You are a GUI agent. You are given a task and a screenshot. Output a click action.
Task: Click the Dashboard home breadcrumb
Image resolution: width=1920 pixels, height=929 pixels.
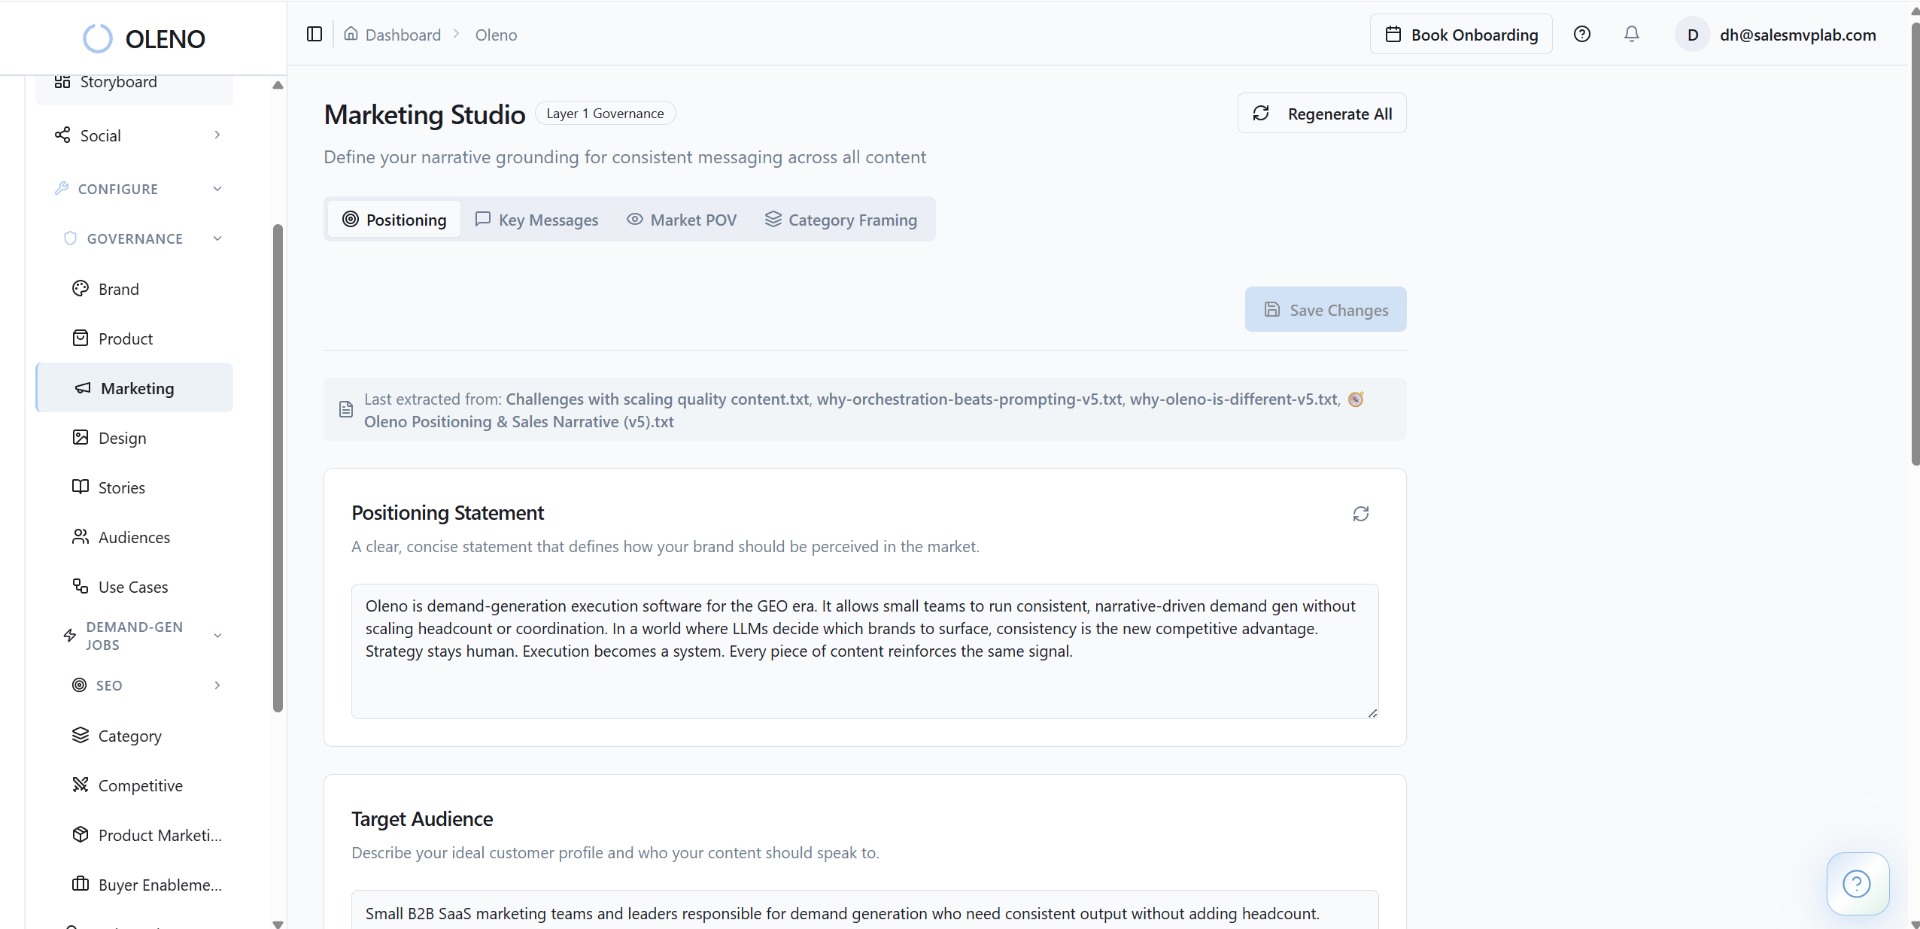point(392,35)
